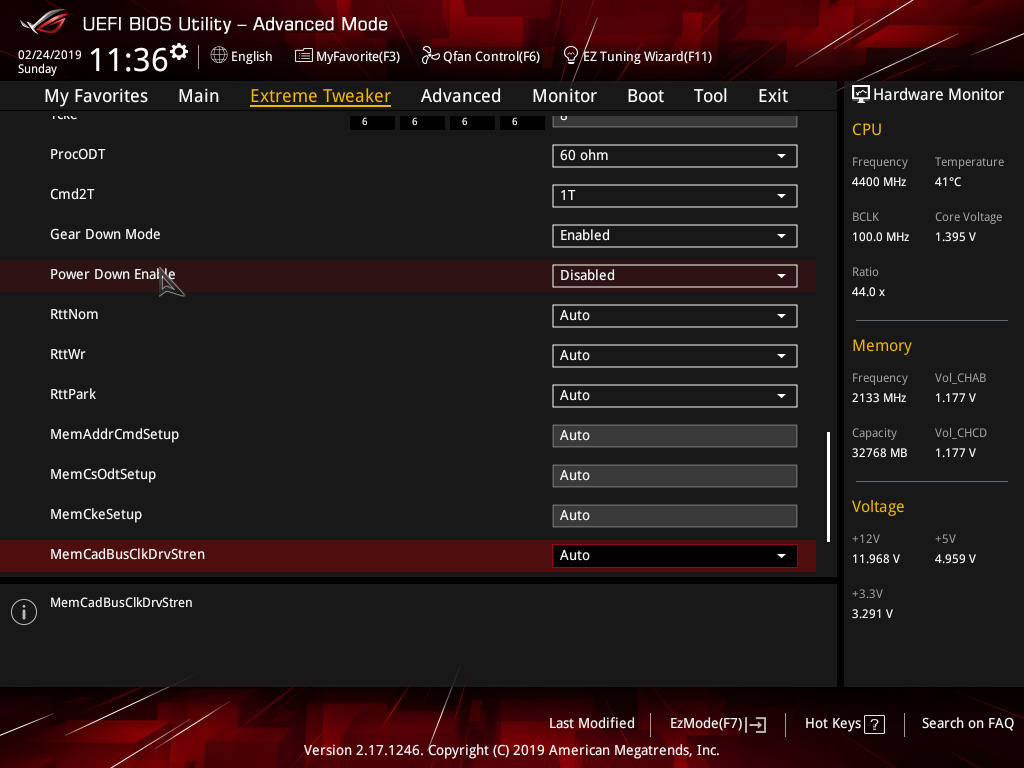The image size is (1024, 768).
Task: Switch to the Main tab
Action: coord(199,96)
